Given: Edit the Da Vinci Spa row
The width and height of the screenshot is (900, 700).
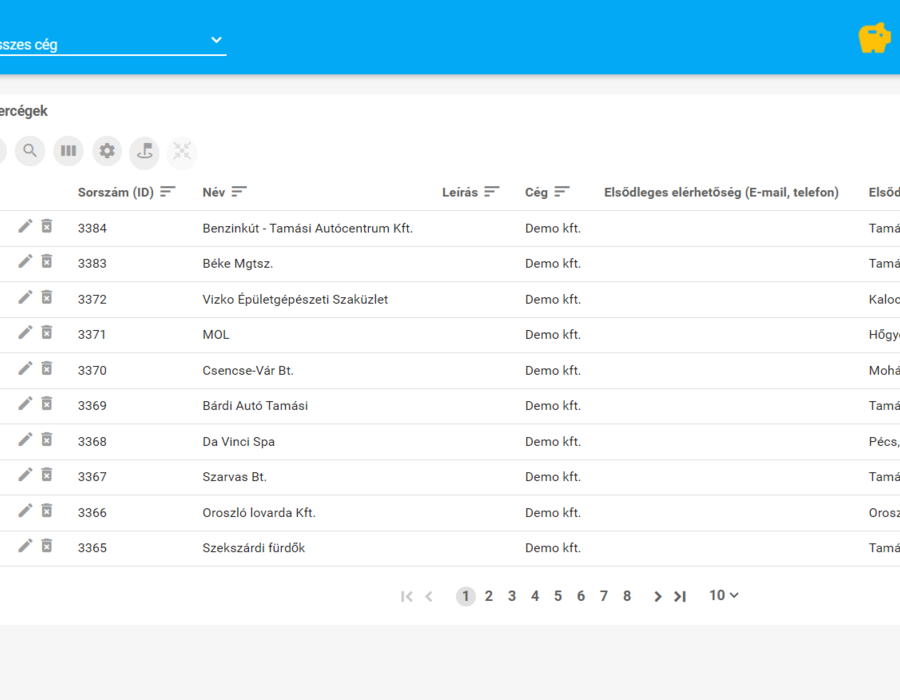Looking at the screenshot, I should [25, 440].
